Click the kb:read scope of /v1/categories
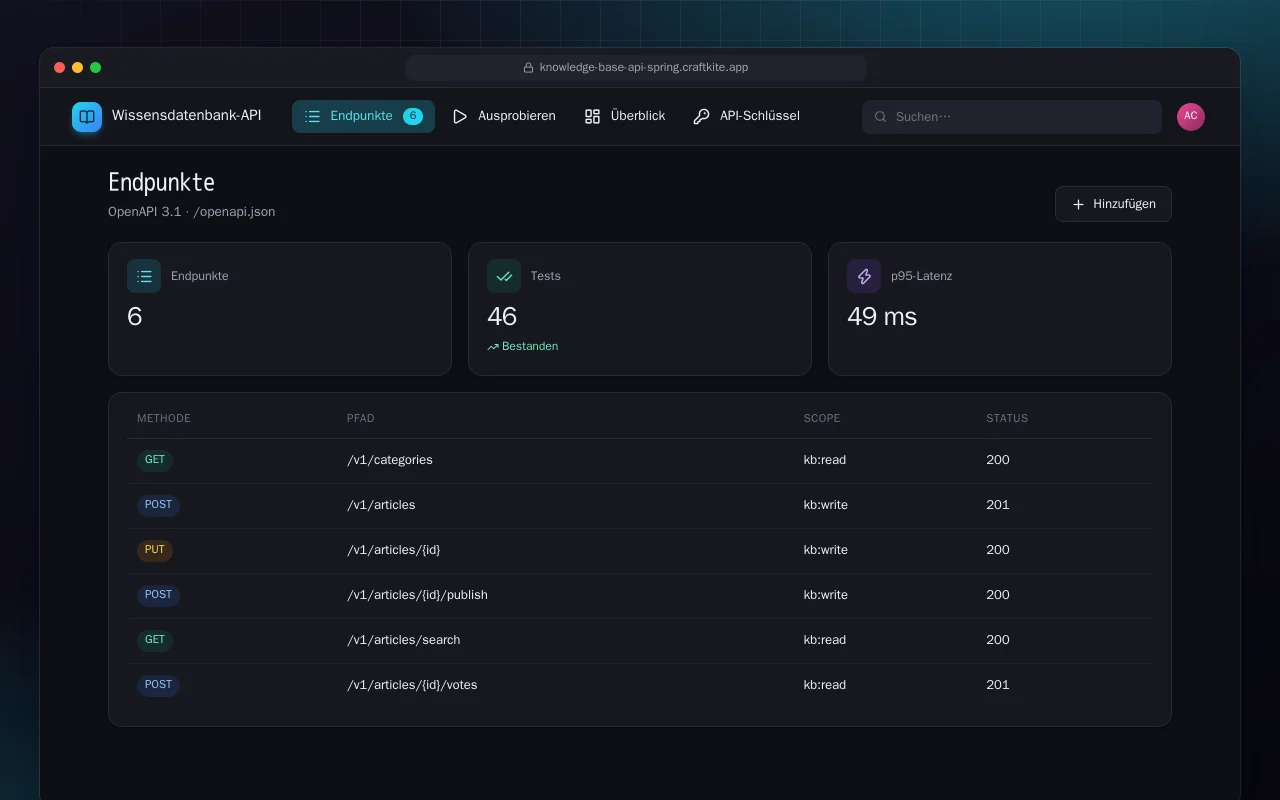1280x800 pixels. coord(825,460)
